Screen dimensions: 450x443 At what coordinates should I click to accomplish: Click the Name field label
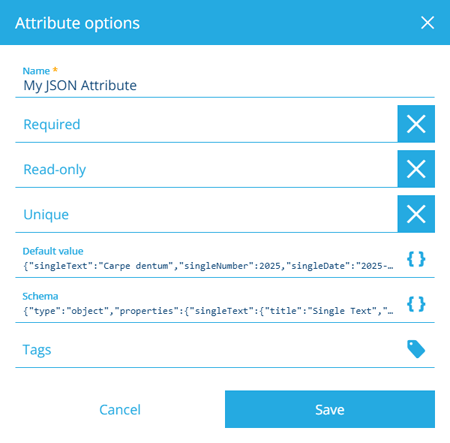pyautogui.click(x=36, y=71)
